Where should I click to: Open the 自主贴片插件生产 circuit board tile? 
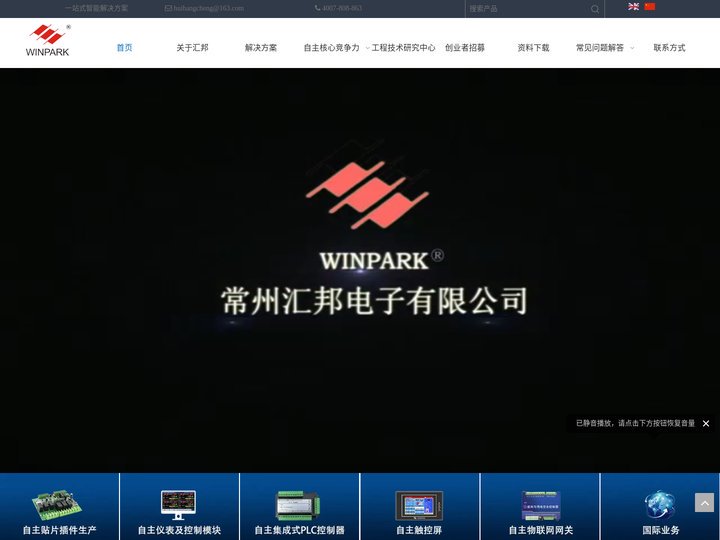[x=59, y=507]
